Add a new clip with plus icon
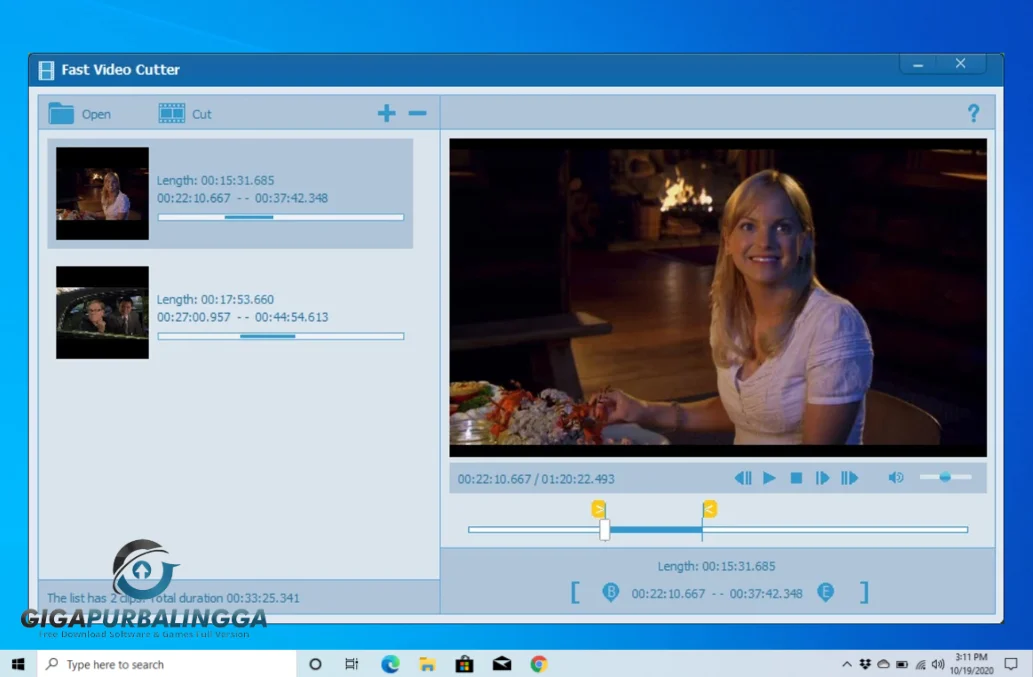1033x677 pixels. pyautogui.click(x=386, y=114)
